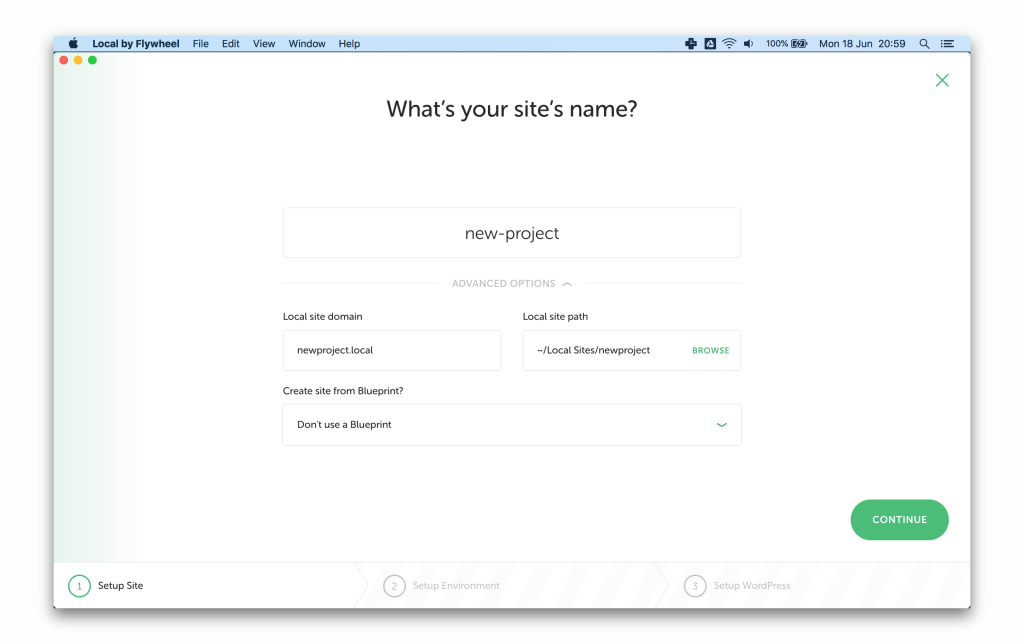Click the volume speaker icon
1024x644 pixels.
click(x=748, y=44)
